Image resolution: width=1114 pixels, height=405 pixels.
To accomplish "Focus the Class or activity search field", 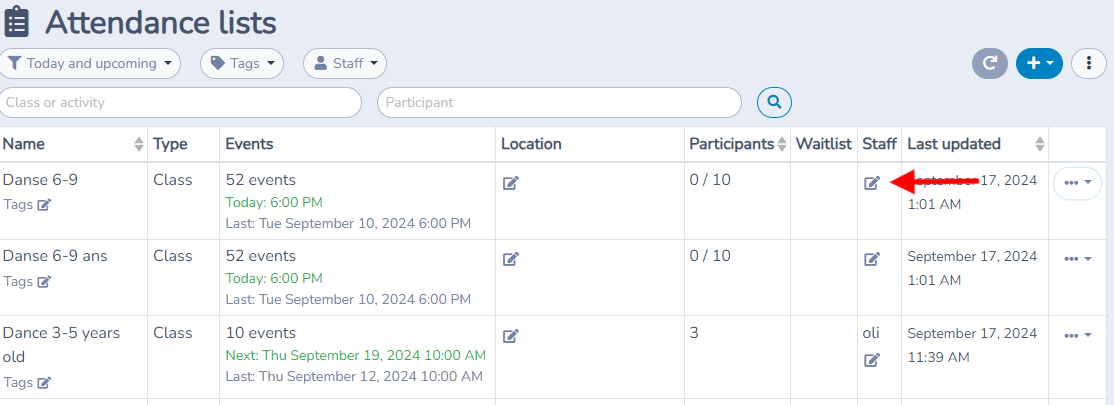I will 180,102.
